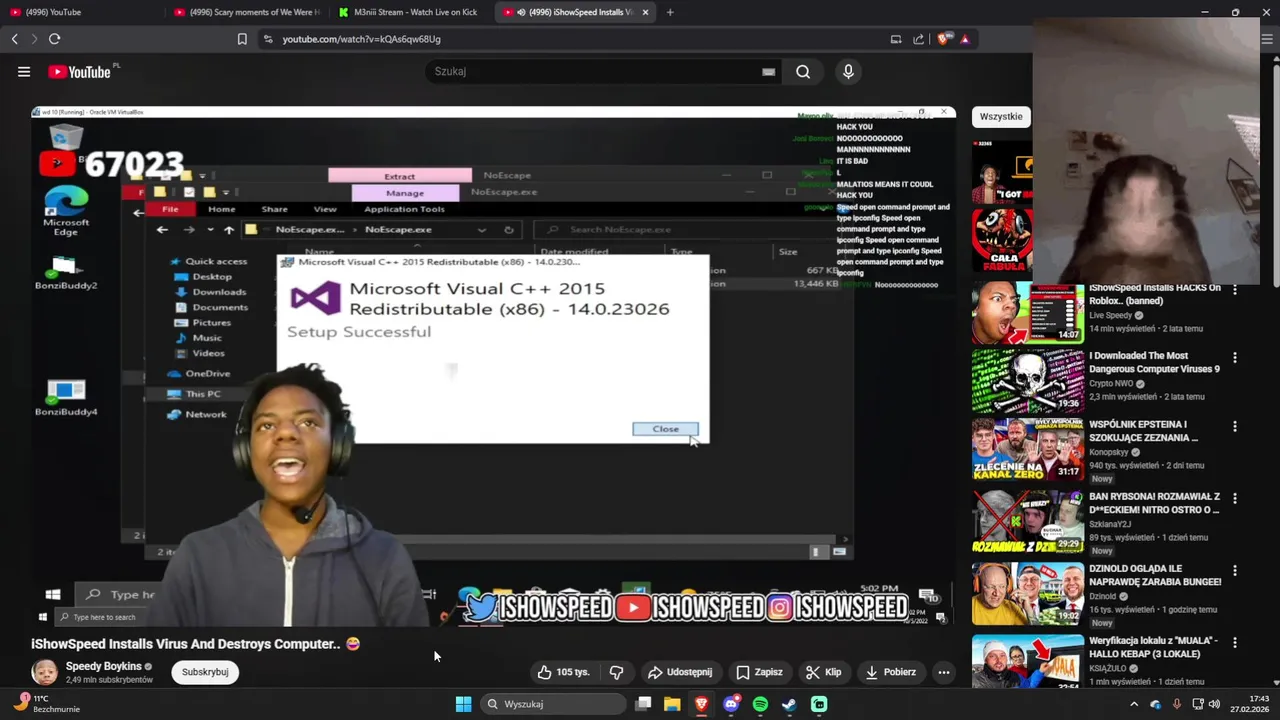Click the volume icon in the system tray
Viewport: 1280px width, 720px height.
click(x=1214, y=704)
